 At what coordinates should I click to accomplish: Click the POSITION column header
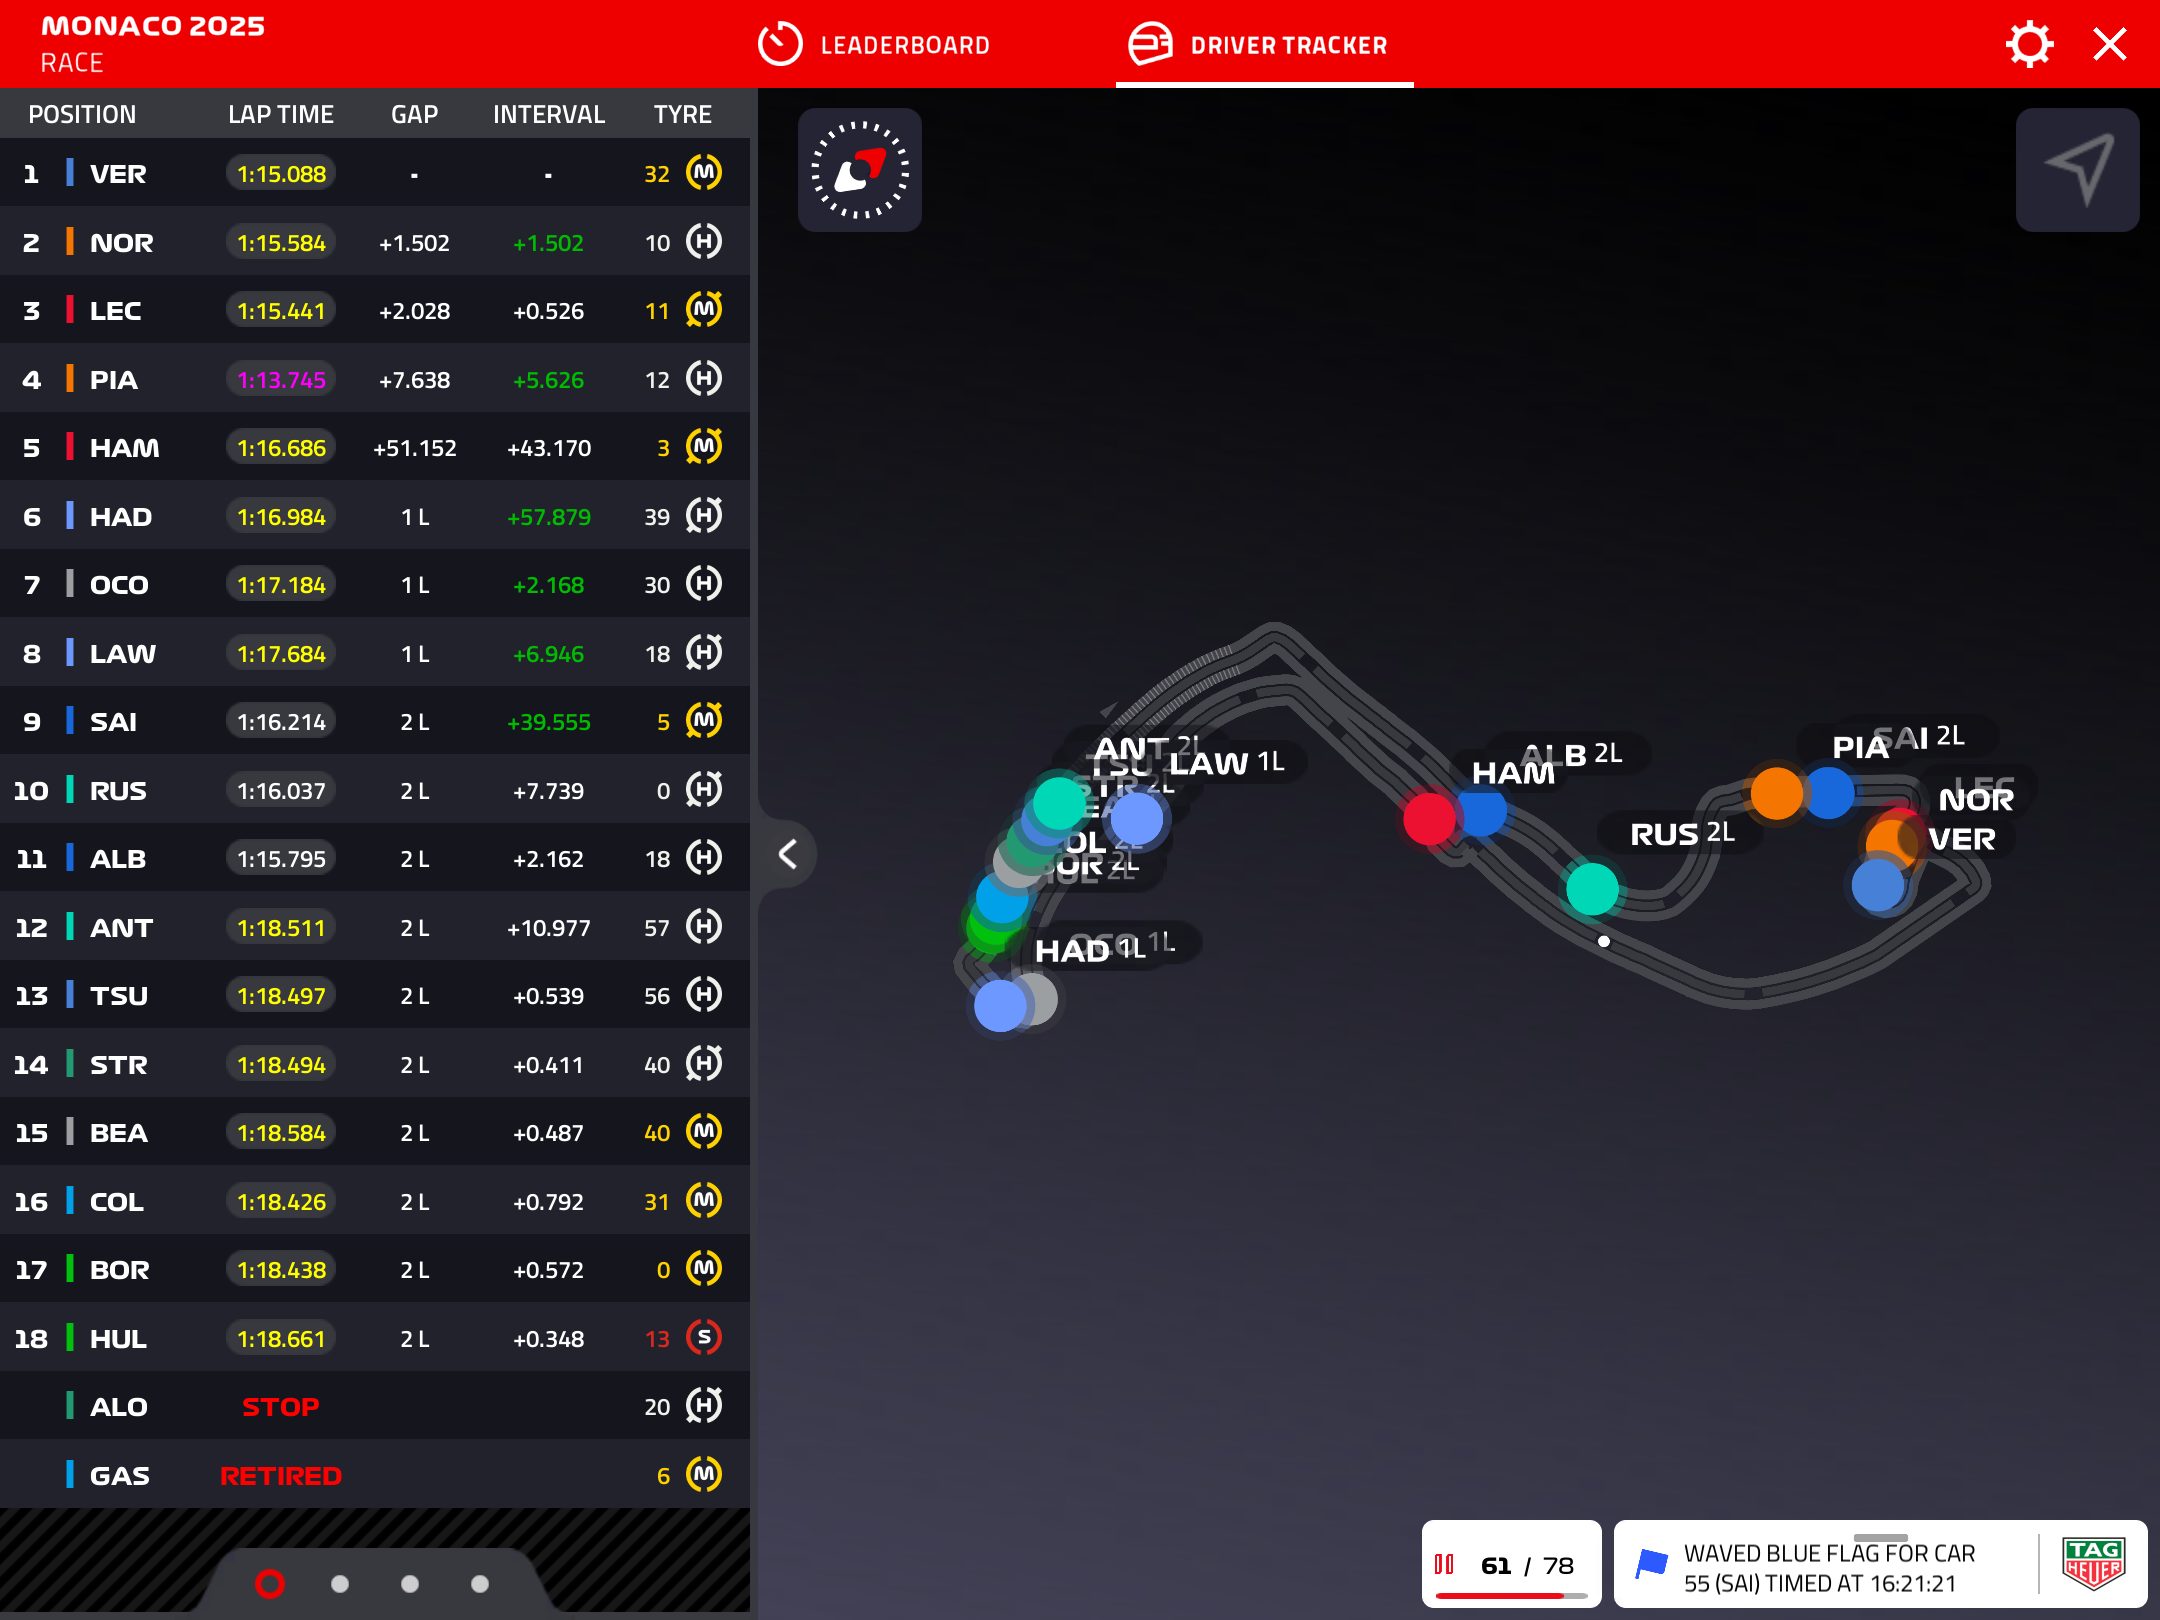pos(82,114)
